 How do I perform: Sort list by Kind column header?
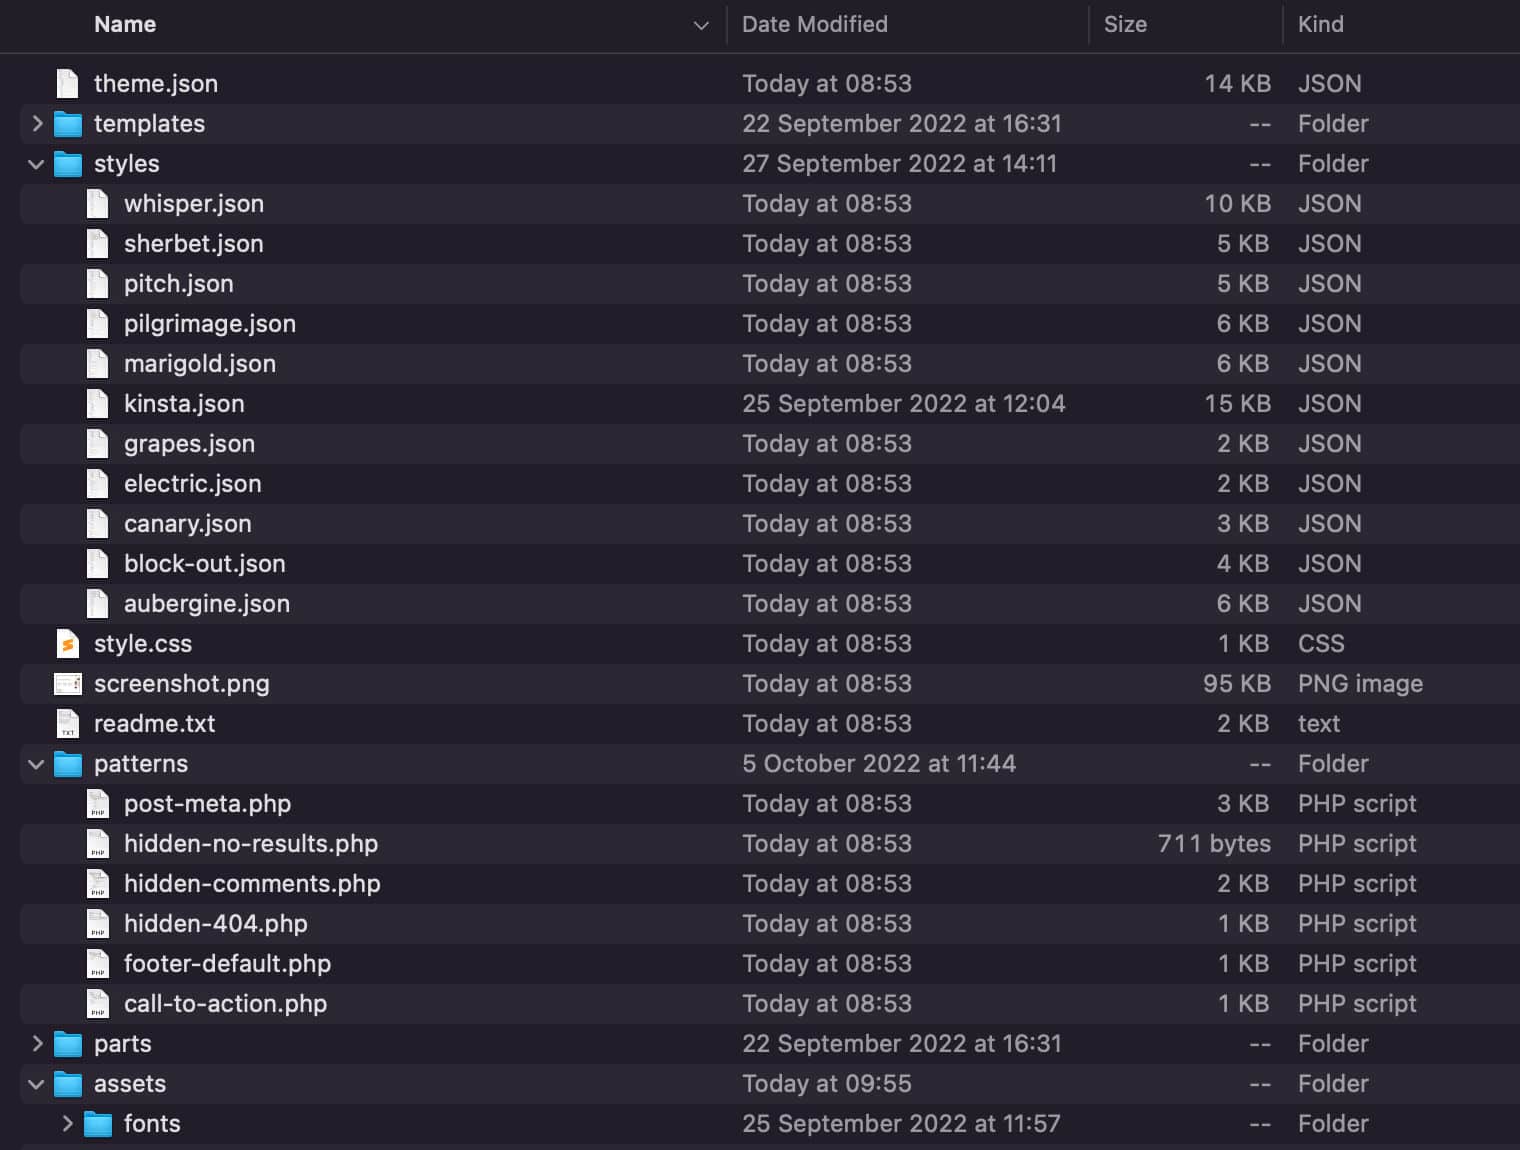point(1320,25)
